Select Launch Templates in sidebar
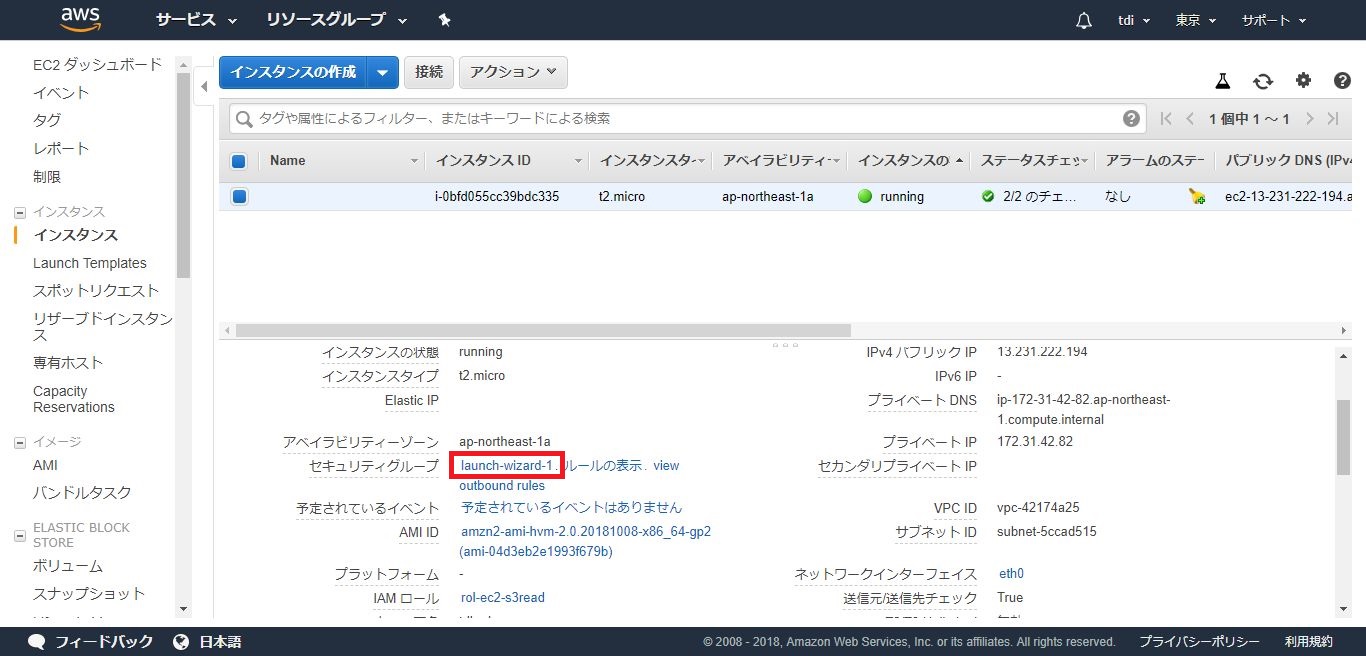The width and height of the screenshot is (1366, 656). pos(90,263)
